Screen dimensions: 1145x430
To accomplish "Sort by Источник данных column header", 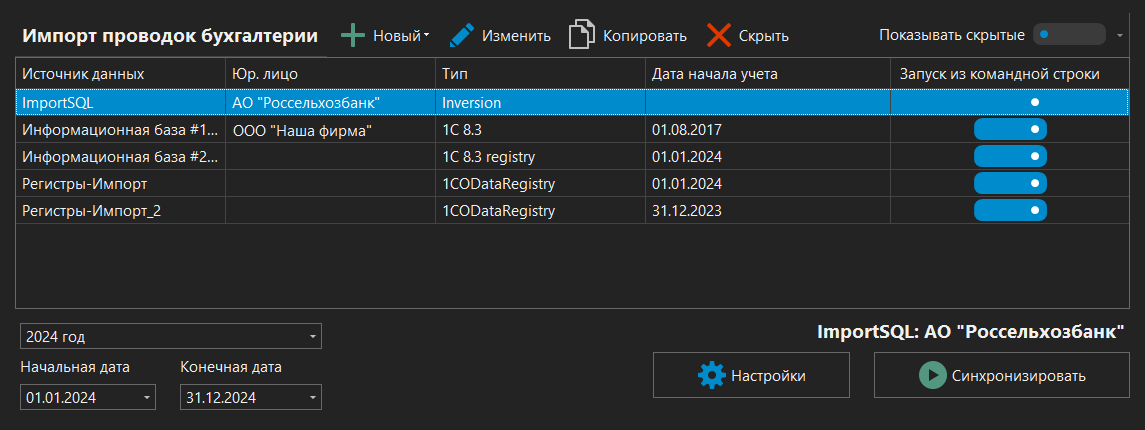I will 120,74.
